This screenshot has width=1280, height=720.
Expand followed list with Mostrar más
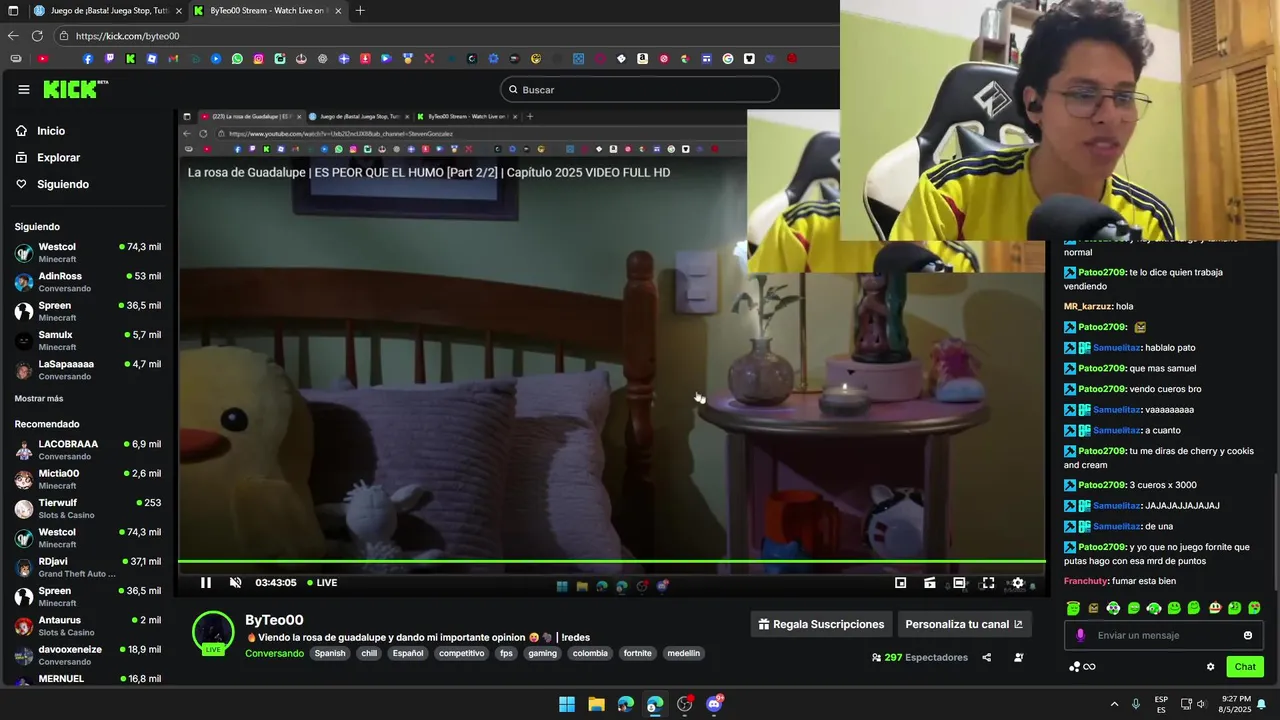(39, 399)
